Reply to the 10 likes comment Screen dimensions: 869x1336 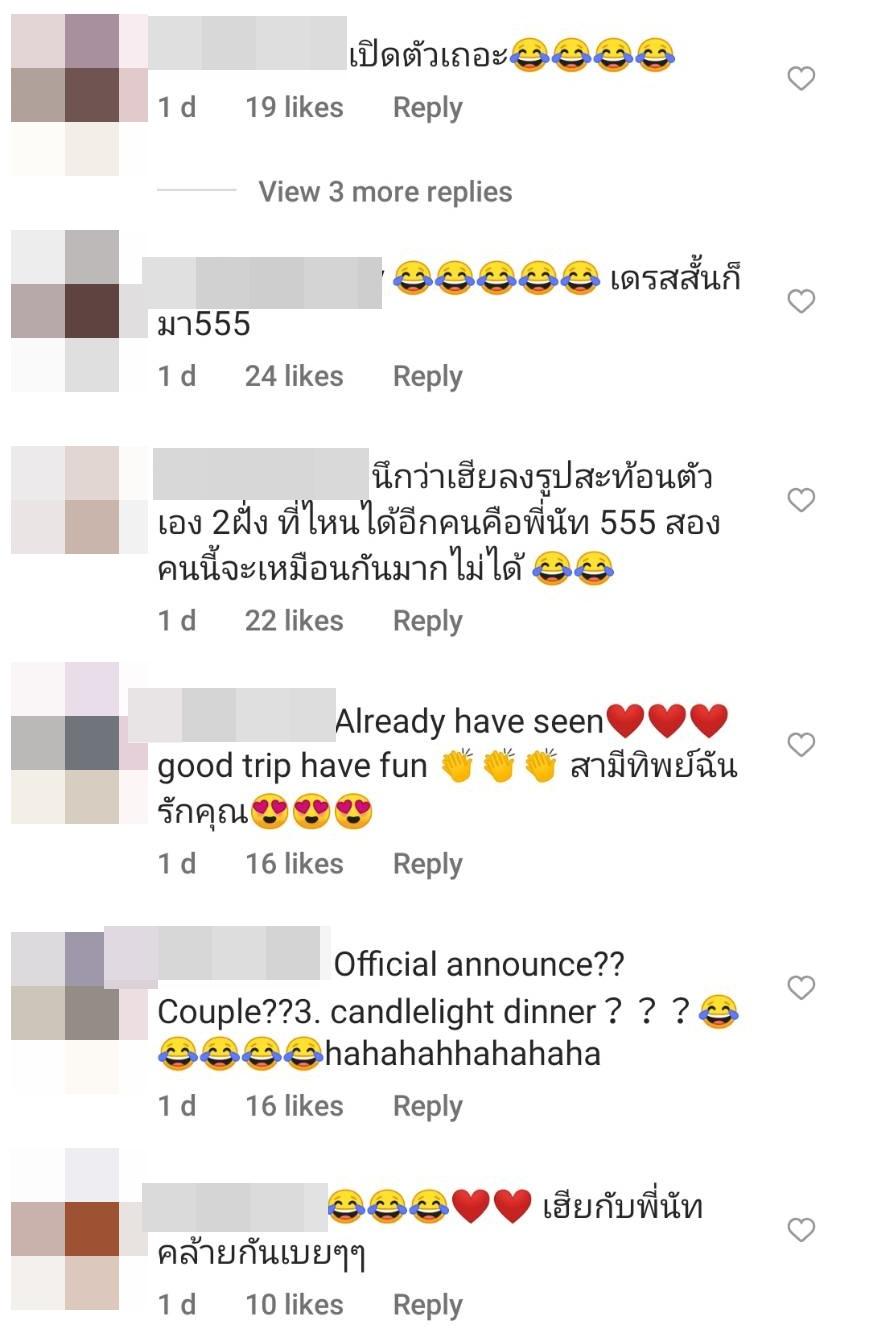pyautogui.click(x=427, y=1305)
